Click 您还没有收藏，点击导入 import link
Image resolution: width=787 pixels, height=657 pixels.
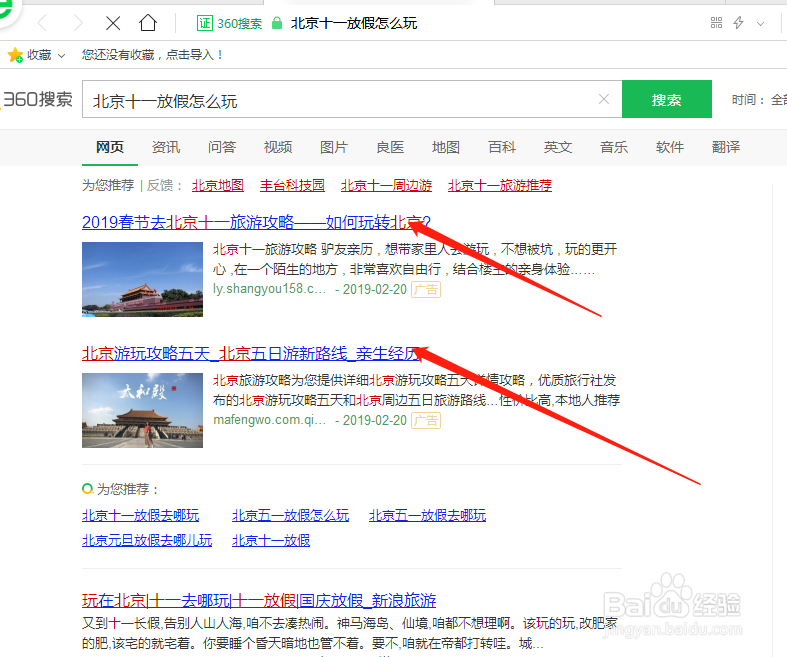[152, 55]
